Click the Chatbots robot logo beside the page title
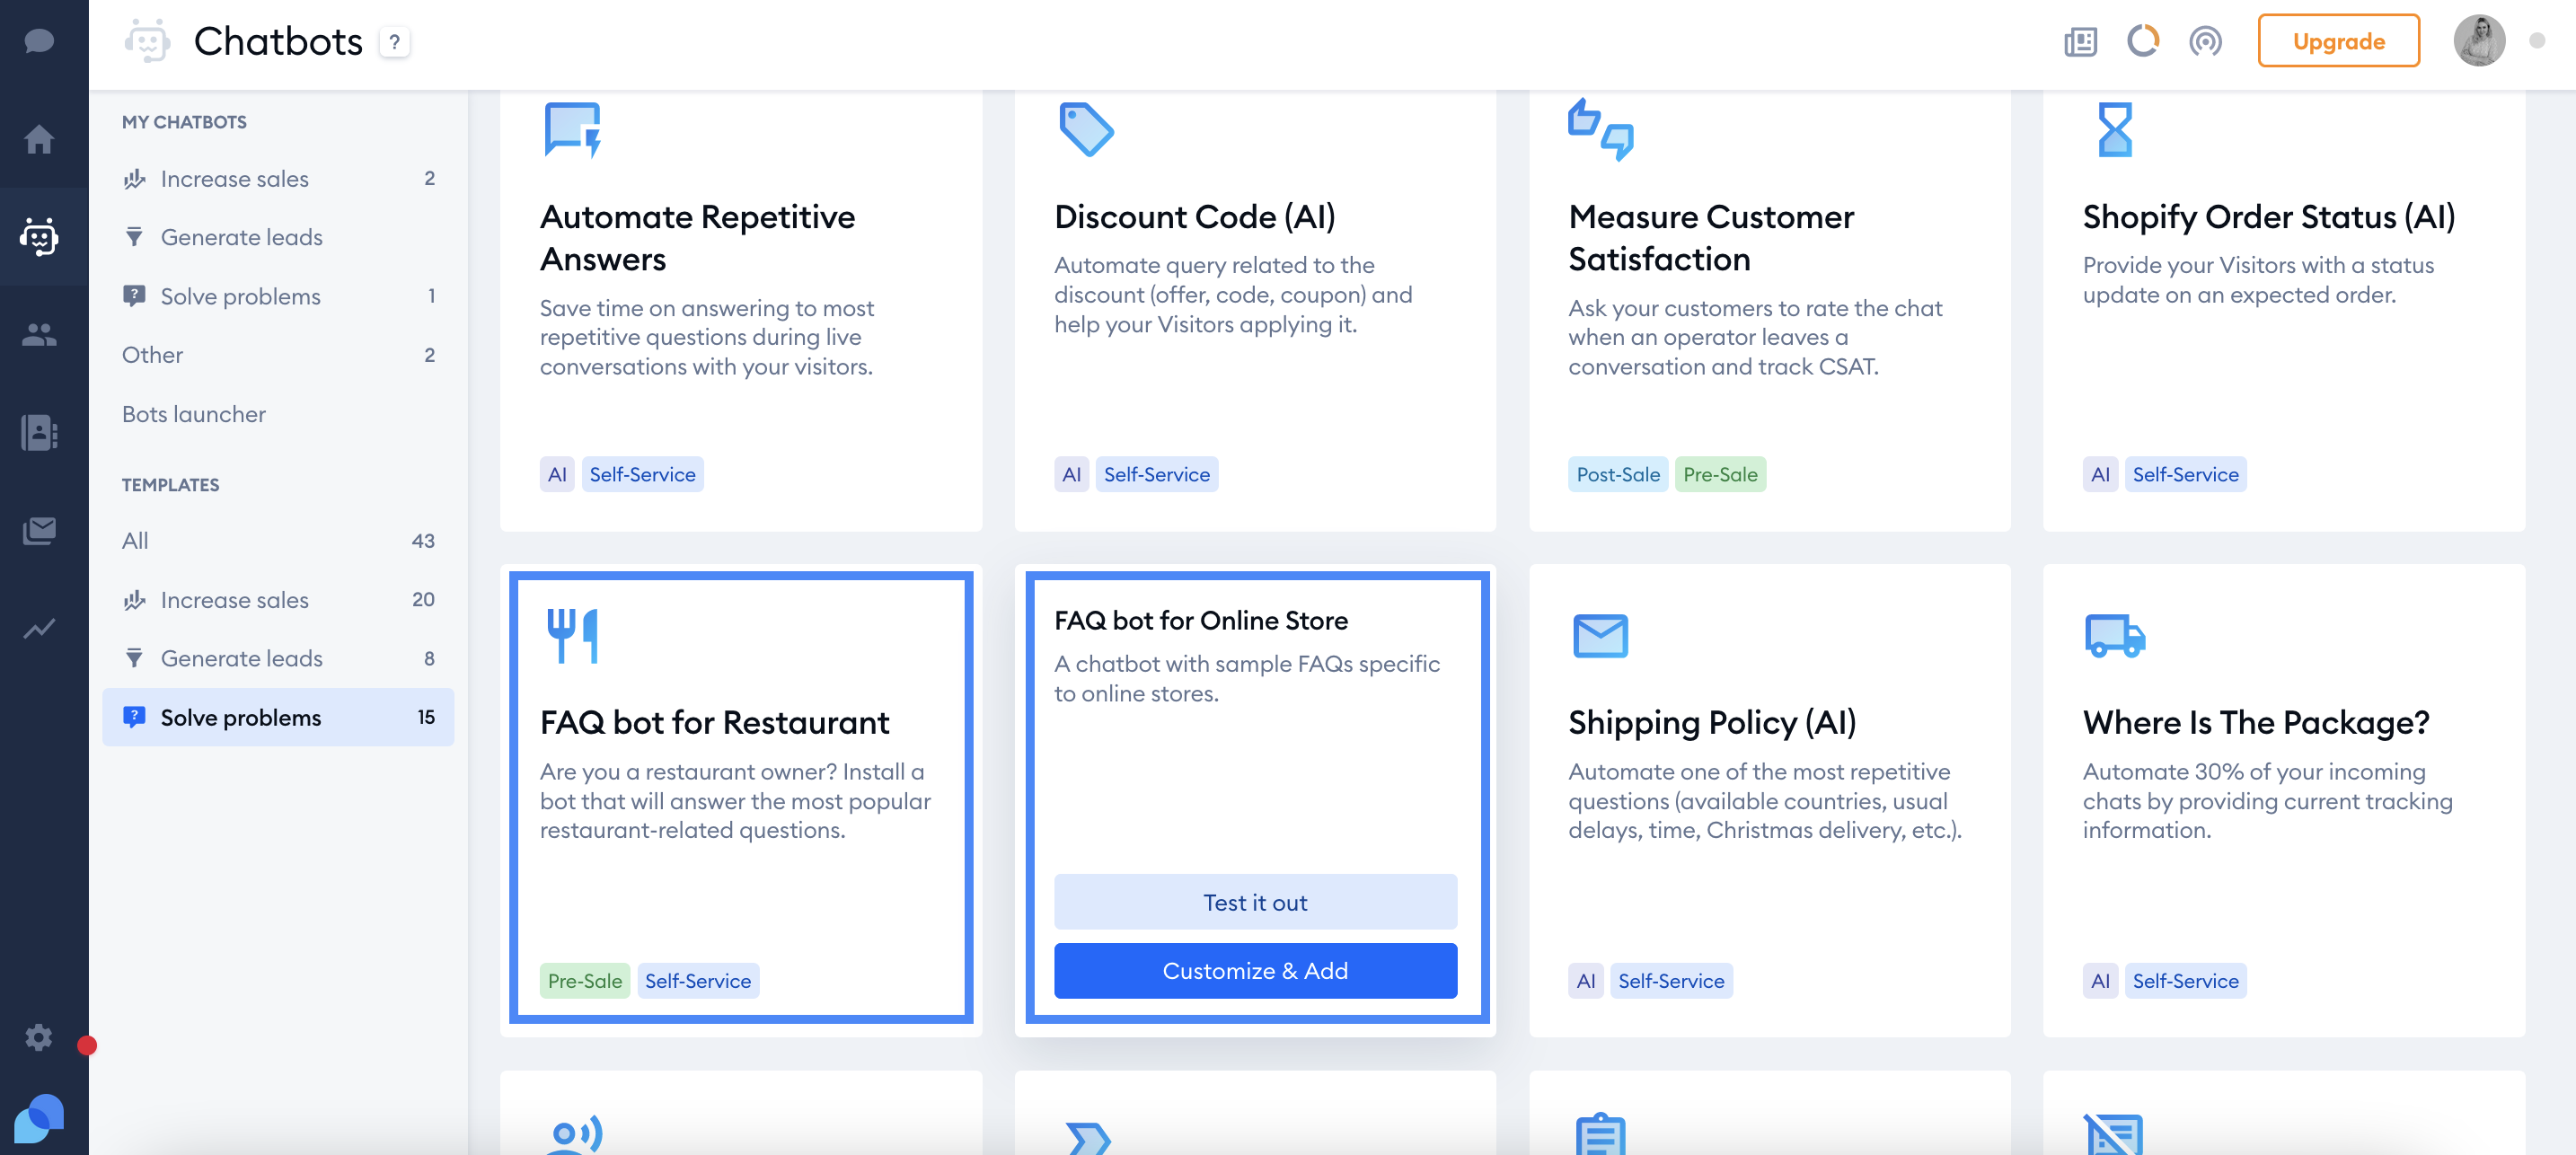Screen dimensions: 2576x1155 point(147,41)
